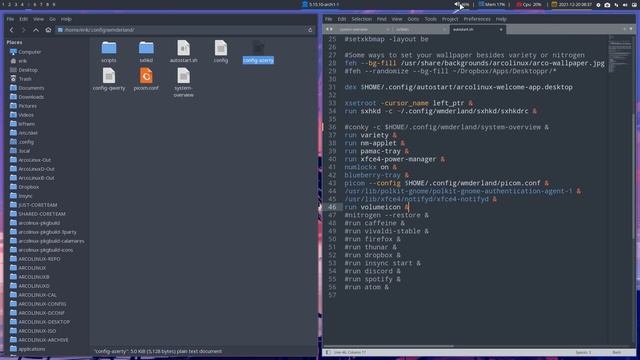Open file manager Go menu
Viewport: 640px width, 360px height.
(x=52, y=19)
